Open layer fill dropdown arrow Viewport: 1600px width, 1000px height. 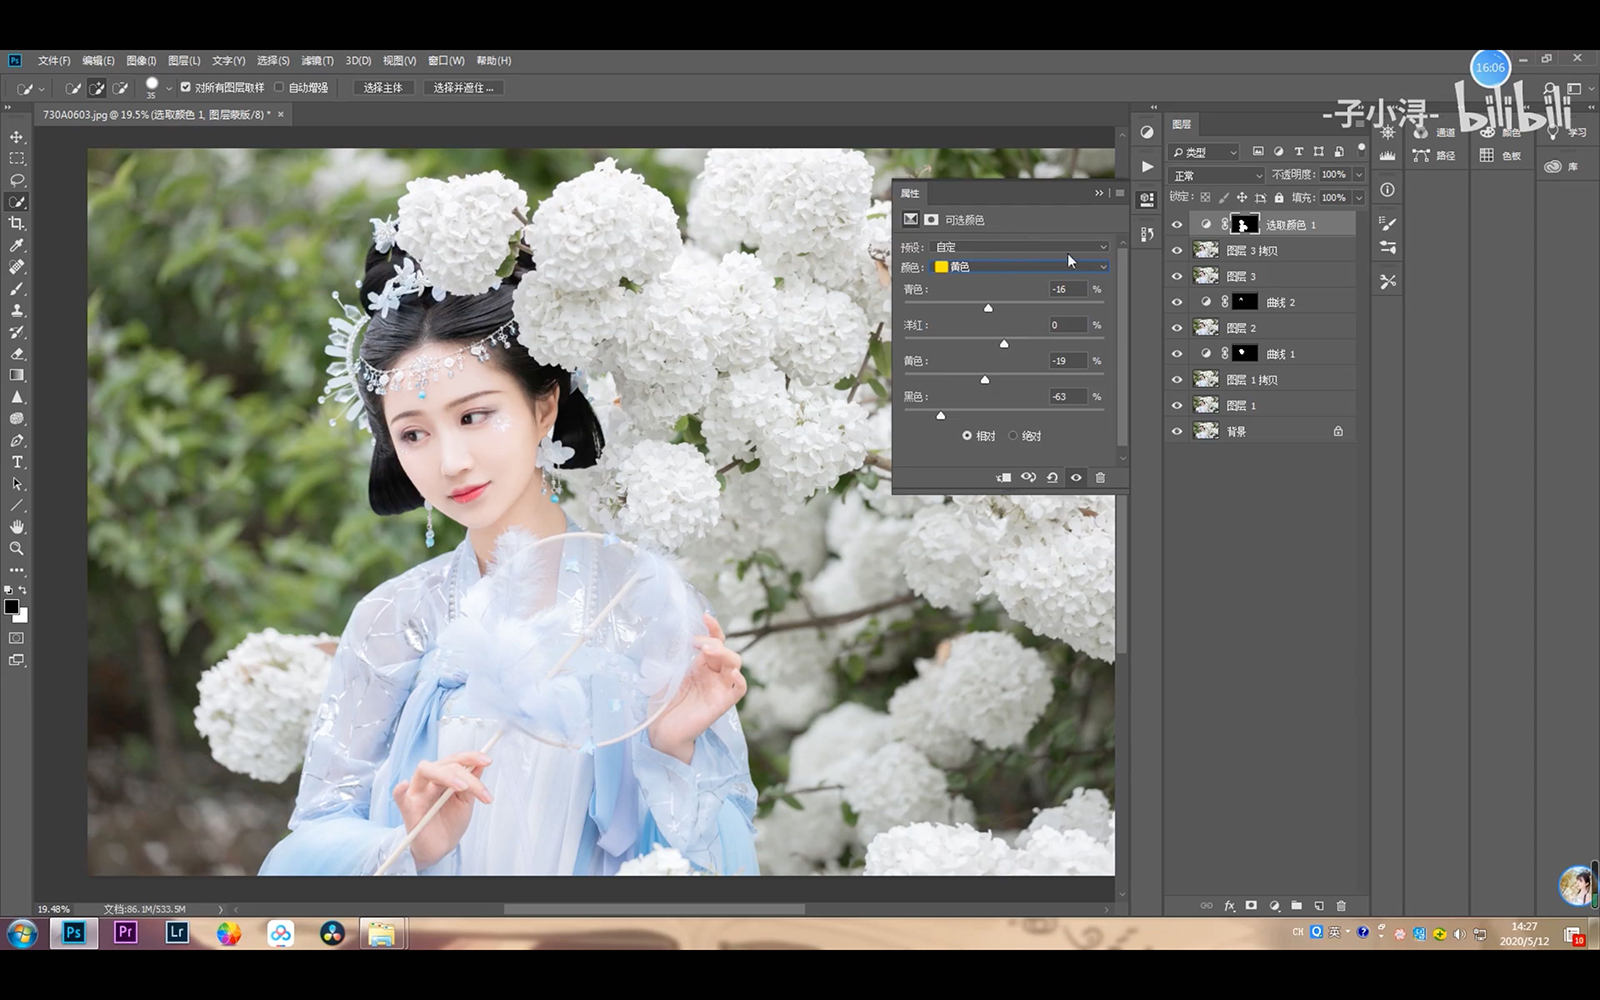pyautogui.click(x=1358, y=198)
